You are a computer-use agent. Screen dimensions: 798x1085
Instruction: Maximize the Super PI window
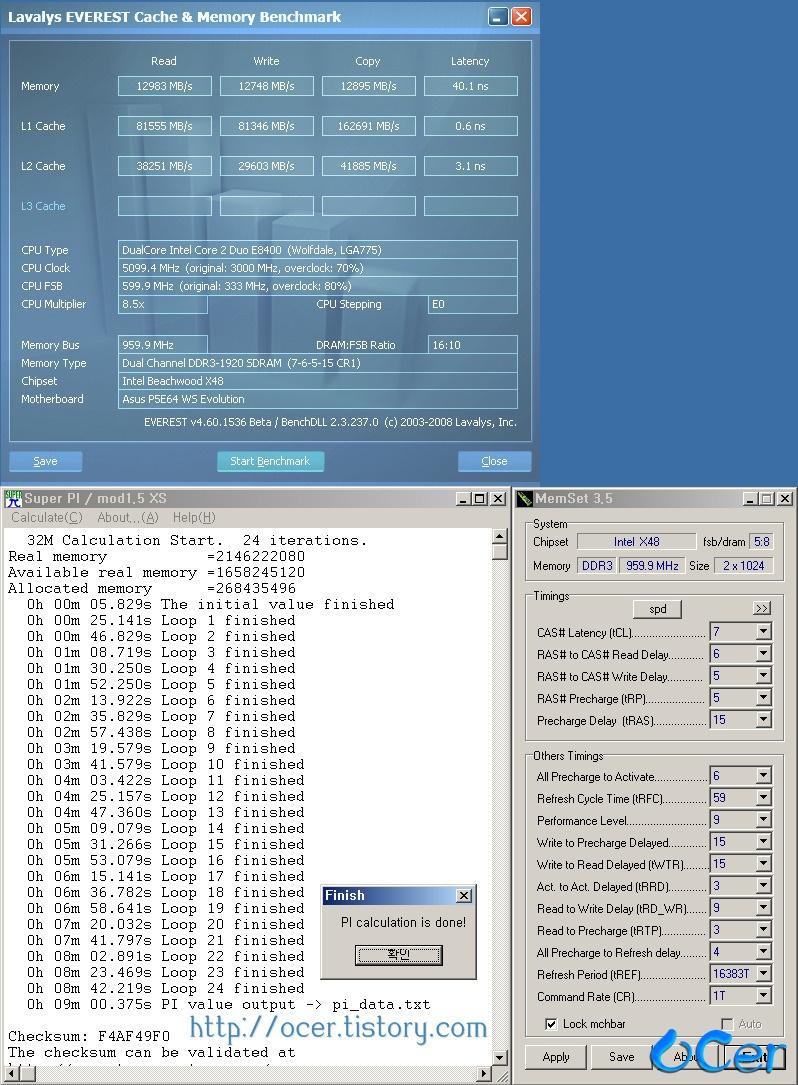(x=479, y=498)
